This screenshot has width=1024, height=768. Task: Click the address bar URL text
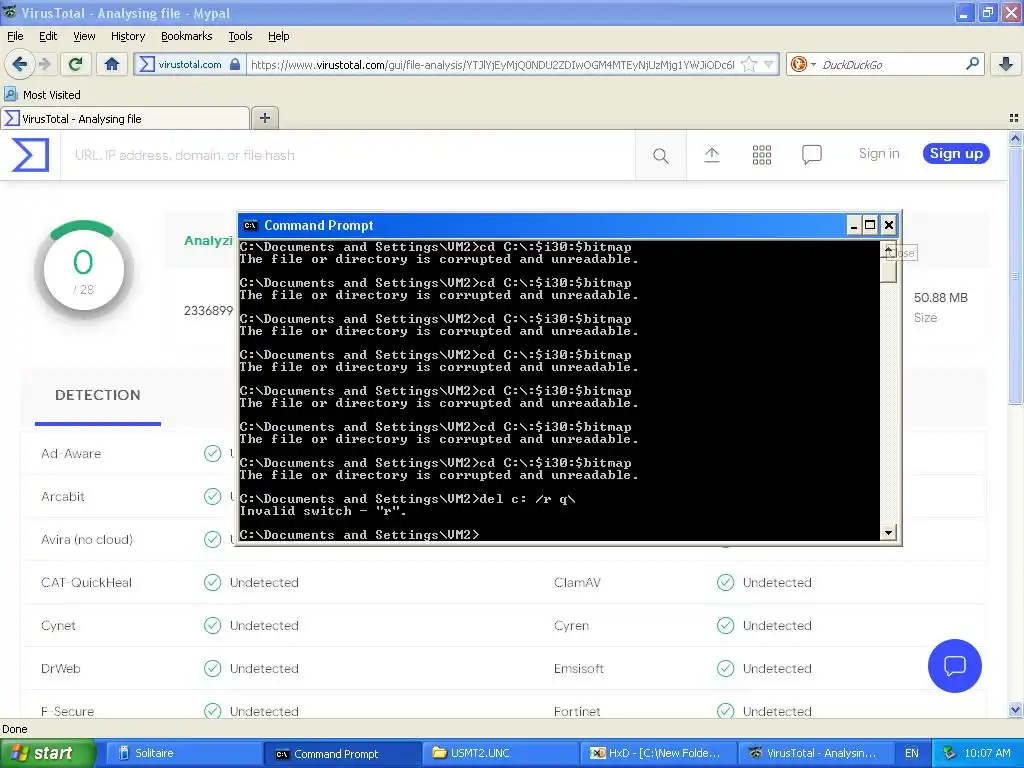pos(492,65)
